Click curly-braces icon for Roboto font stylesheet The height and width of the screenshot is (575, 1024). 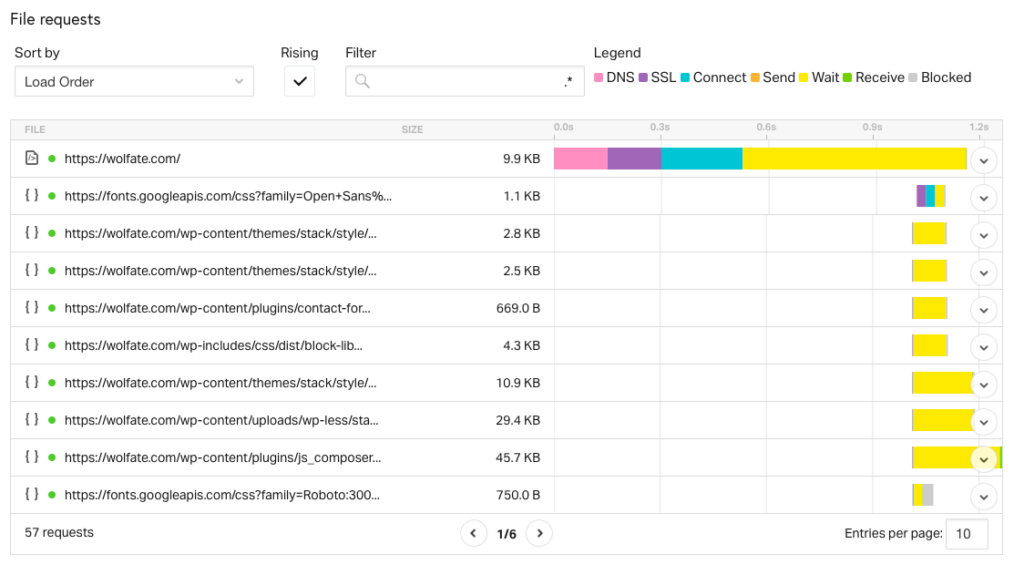pyautogui.click(x=31, y=495)
